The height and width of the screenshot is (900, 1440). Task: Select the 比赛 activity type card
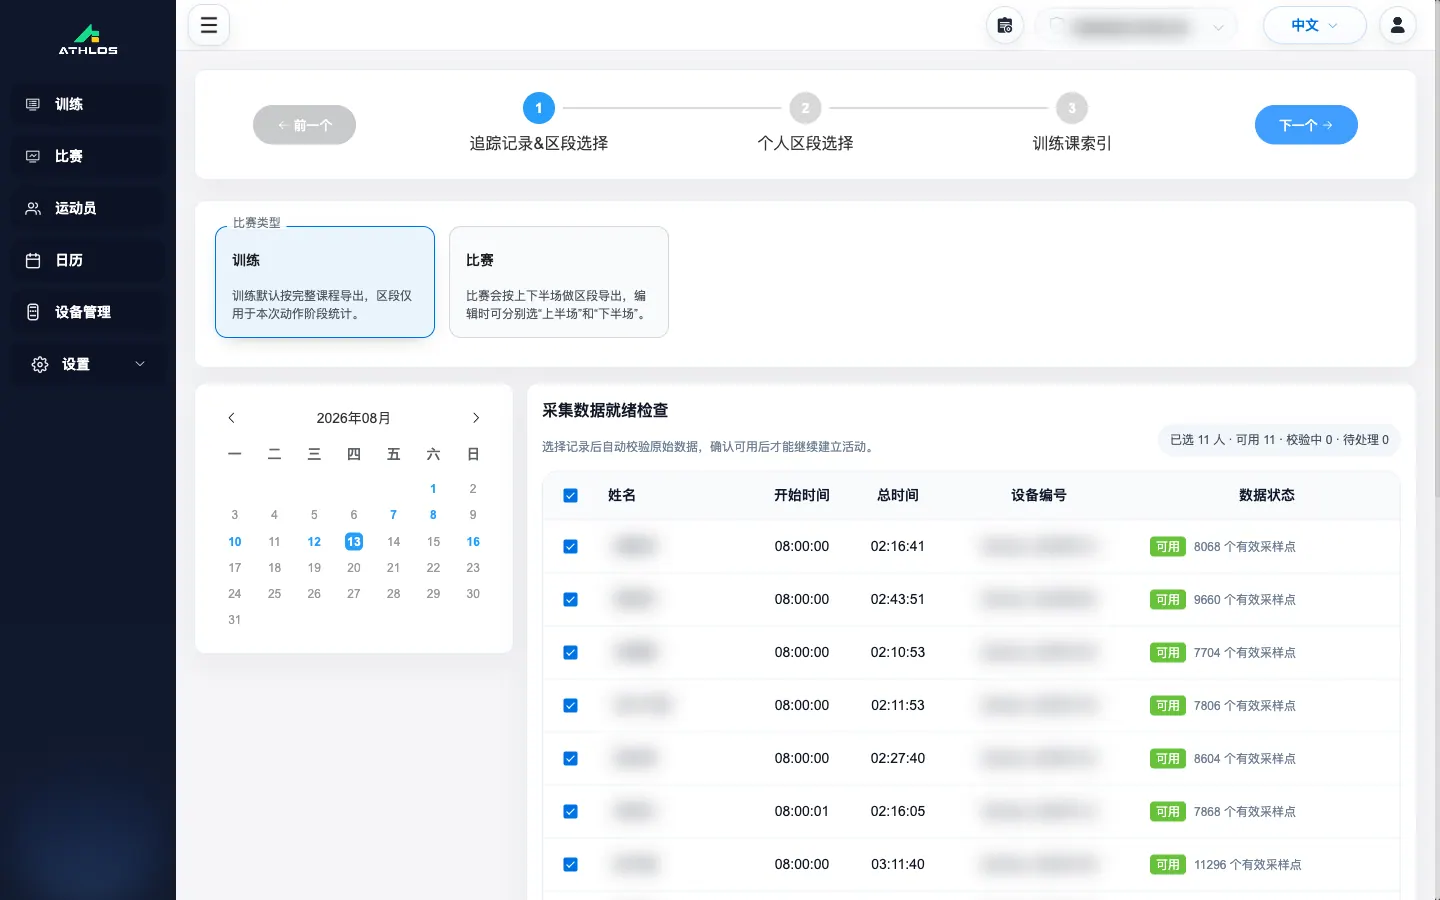(559, 282)
